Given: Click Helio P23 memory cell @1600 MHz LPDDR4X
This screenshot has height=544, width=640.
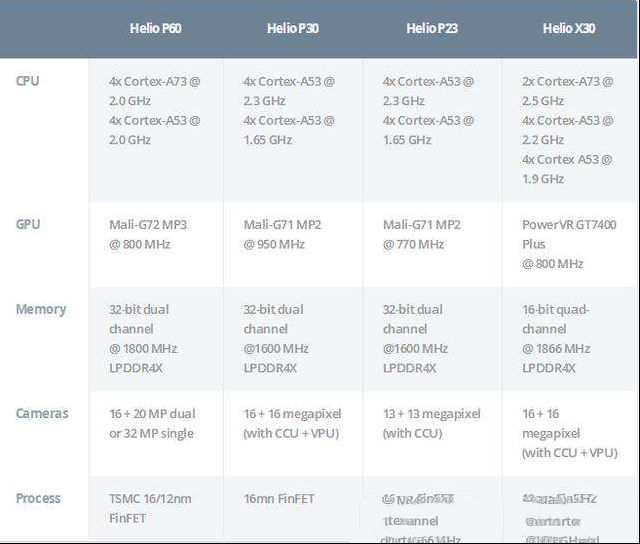Looking at the screenshot, I should [x=433, y=339].
